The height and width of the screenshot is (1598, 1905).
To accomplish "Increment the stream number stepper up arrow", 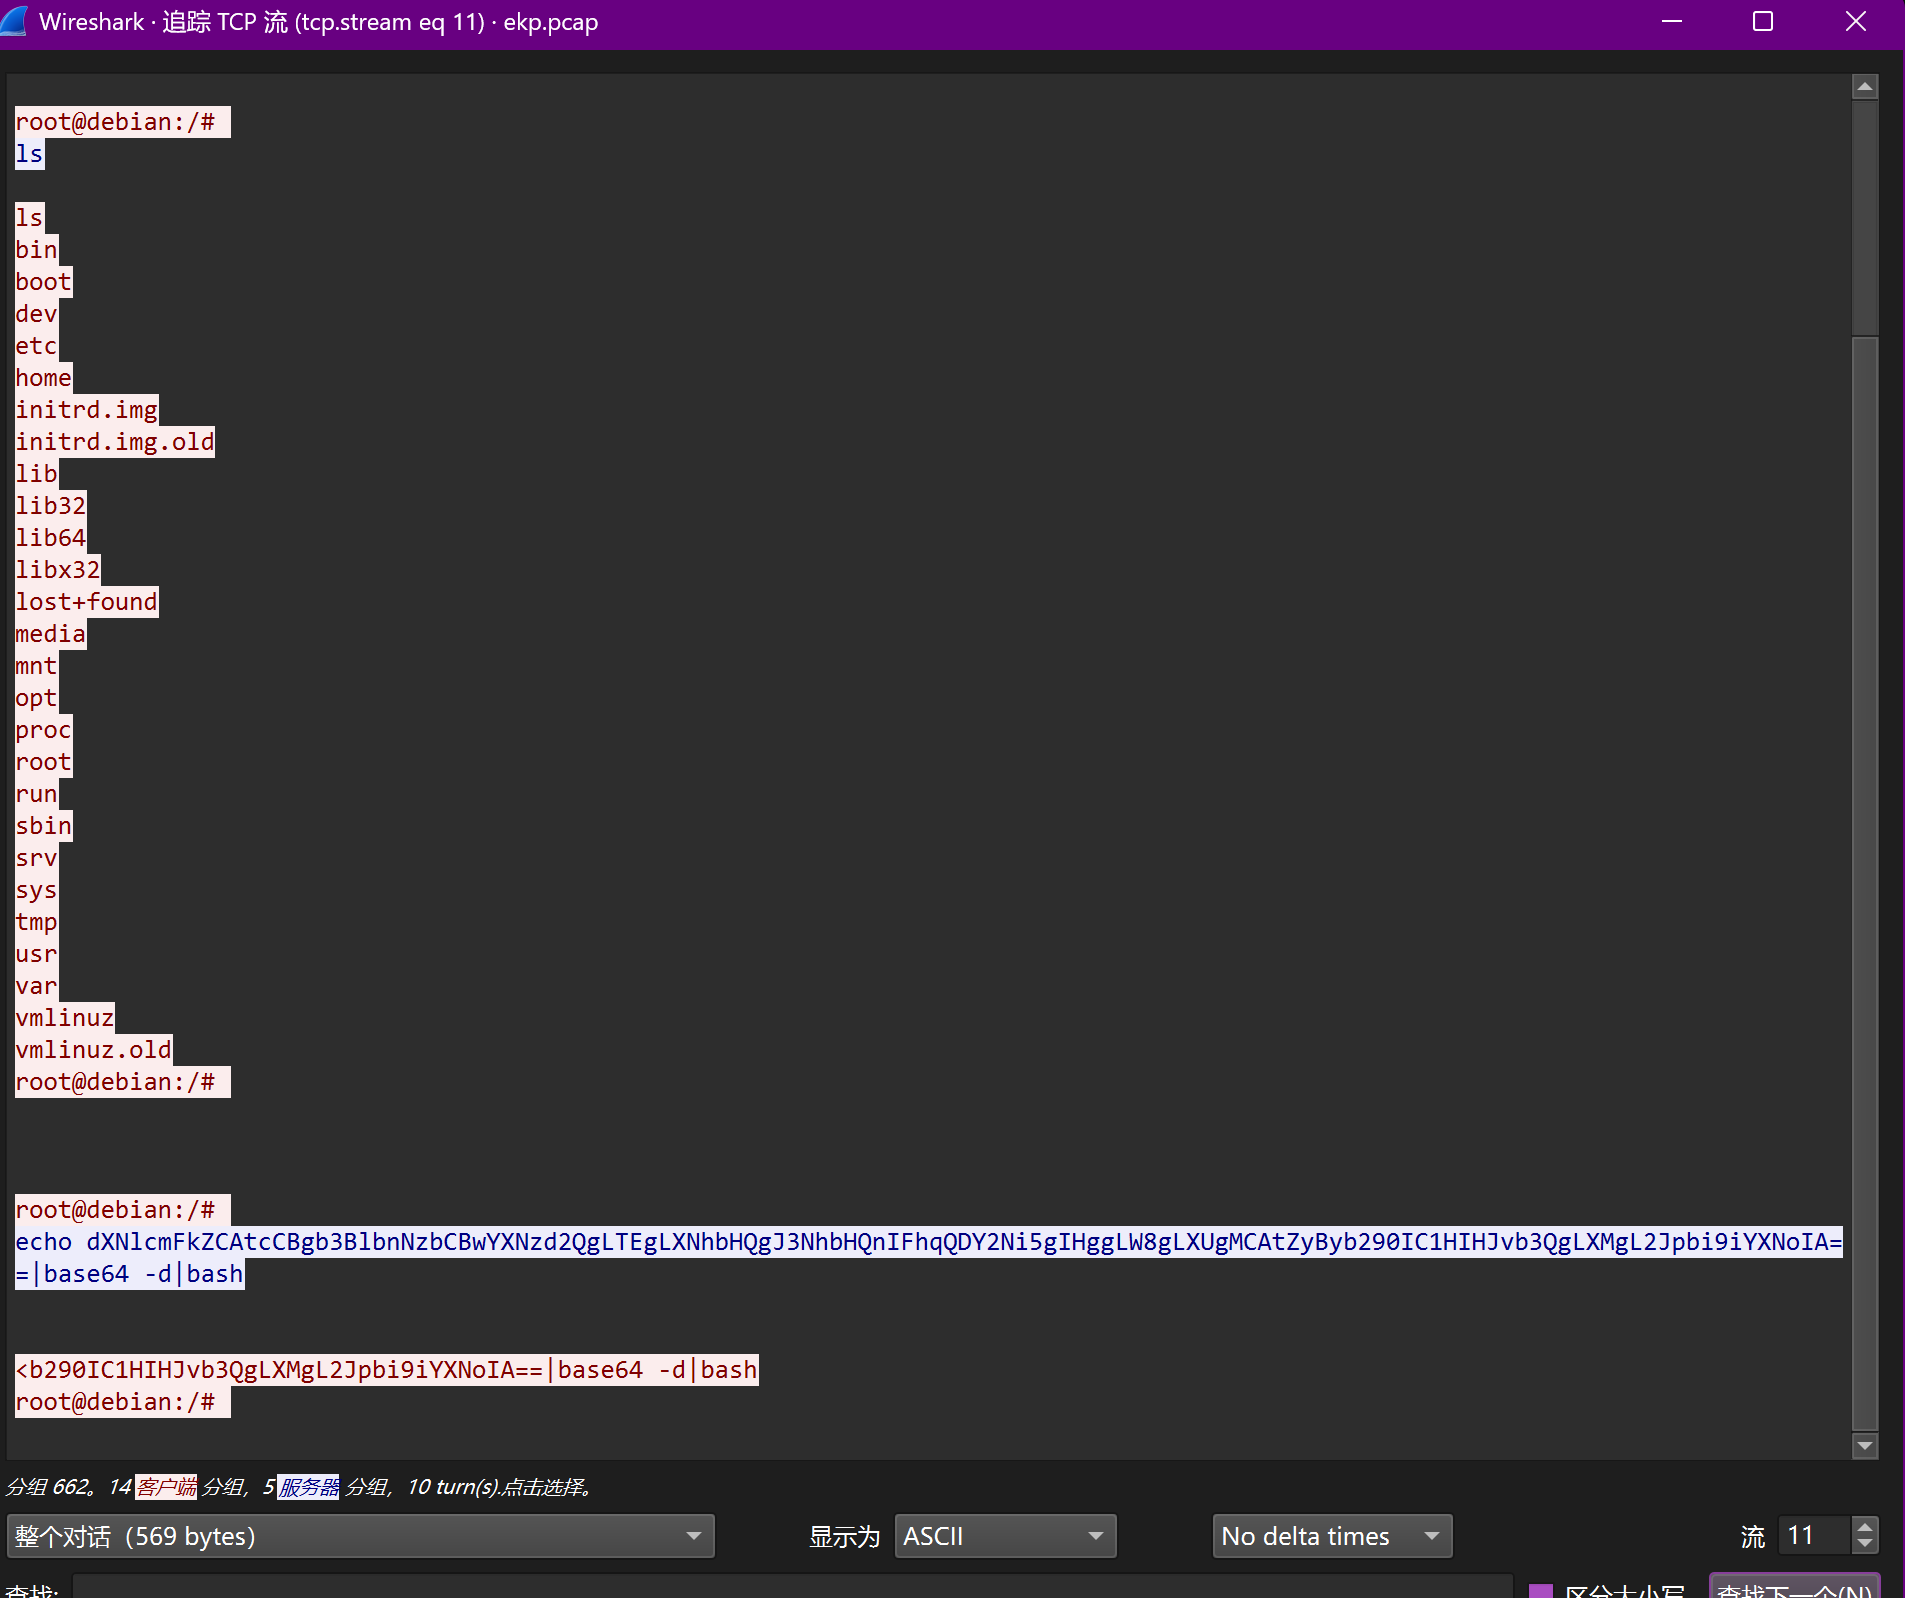I will pos(1864,1526).
